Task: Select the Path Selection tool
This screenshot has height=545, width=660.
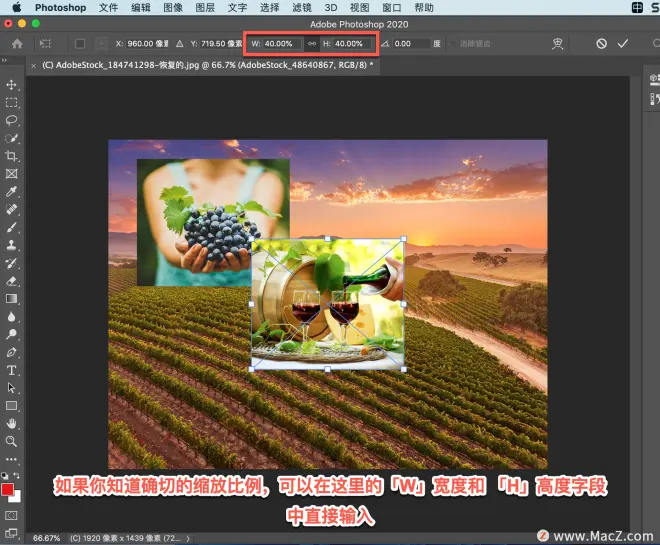Action: [11, 388]
